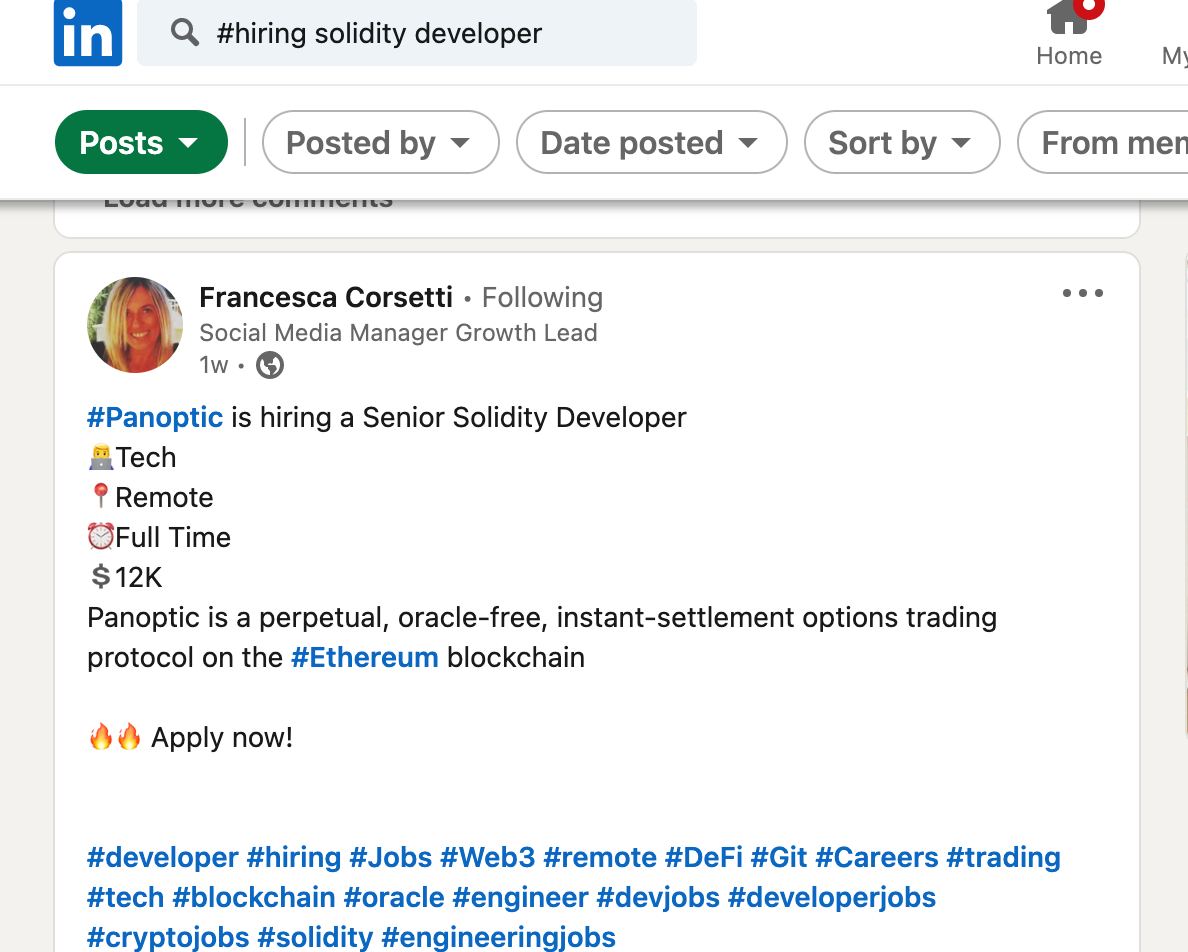Open the Posted by dropdown
The width and height of the screenshot is (1188, 952).
pyautogui.click(x=380, y=142)
